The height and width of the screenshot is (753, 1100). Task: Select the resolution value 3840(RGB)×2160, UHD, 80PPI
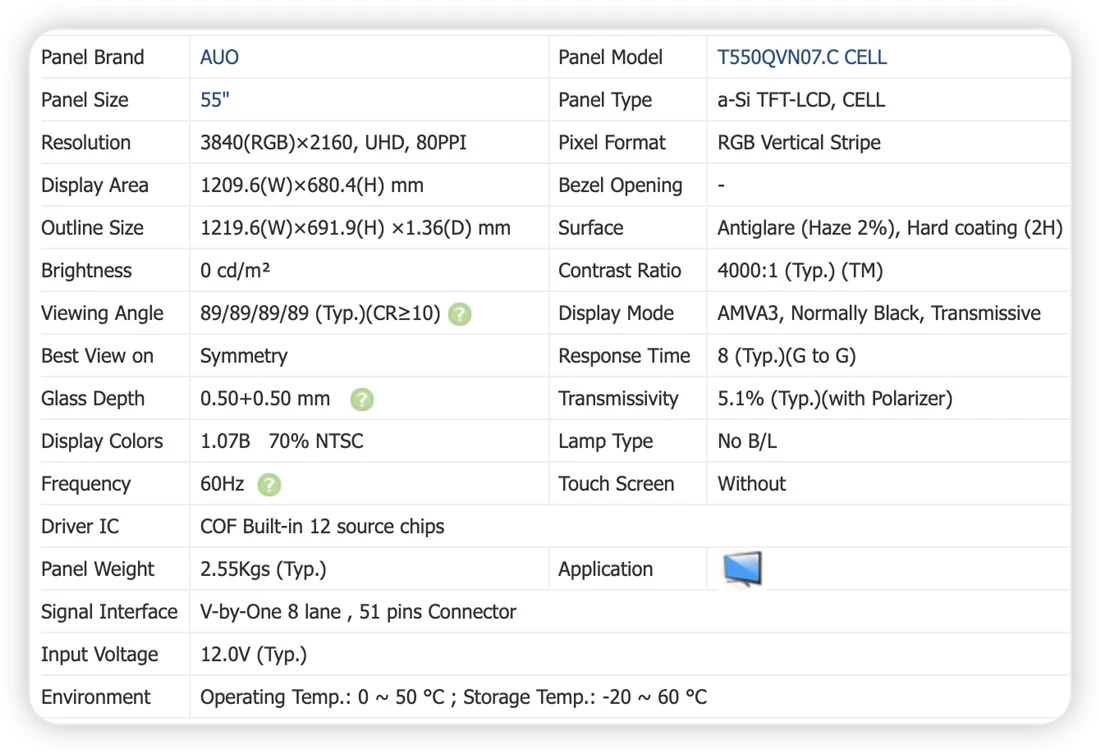333,143
